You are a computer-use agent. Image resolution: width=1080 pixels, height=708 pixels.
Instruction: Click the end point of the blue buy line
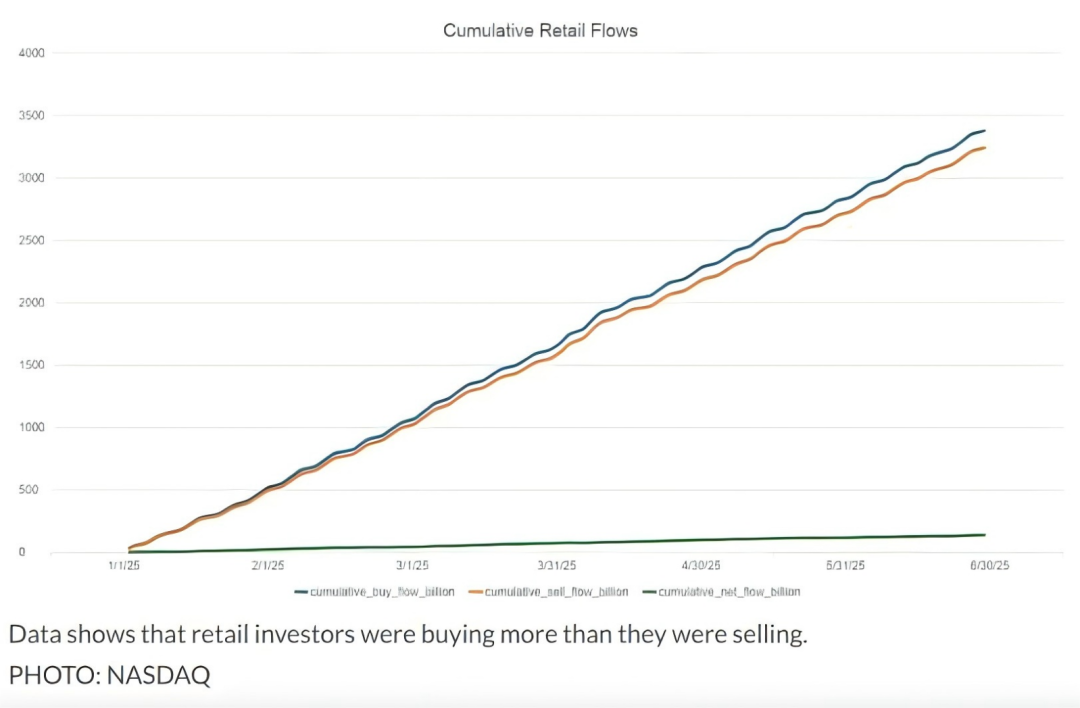984,131
